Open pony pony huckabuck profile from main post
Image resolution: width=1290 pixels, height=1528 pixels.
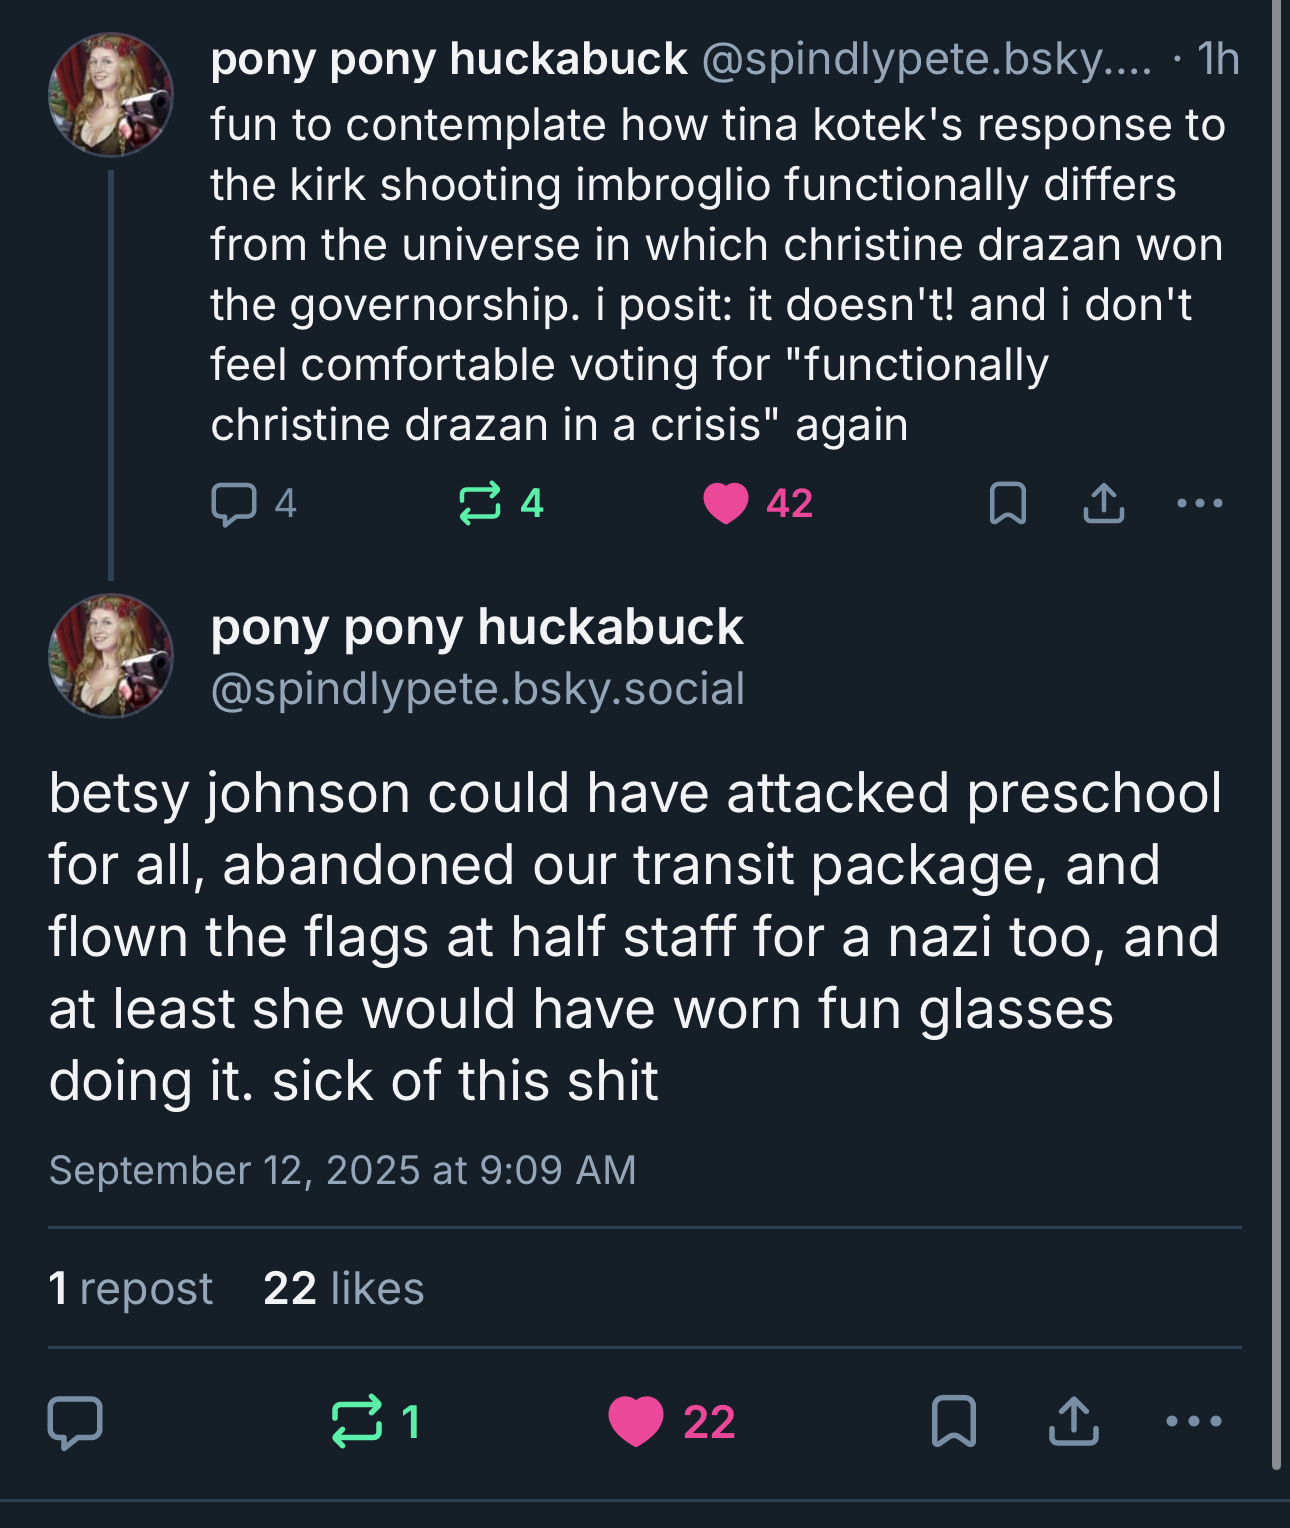[476, 627]
